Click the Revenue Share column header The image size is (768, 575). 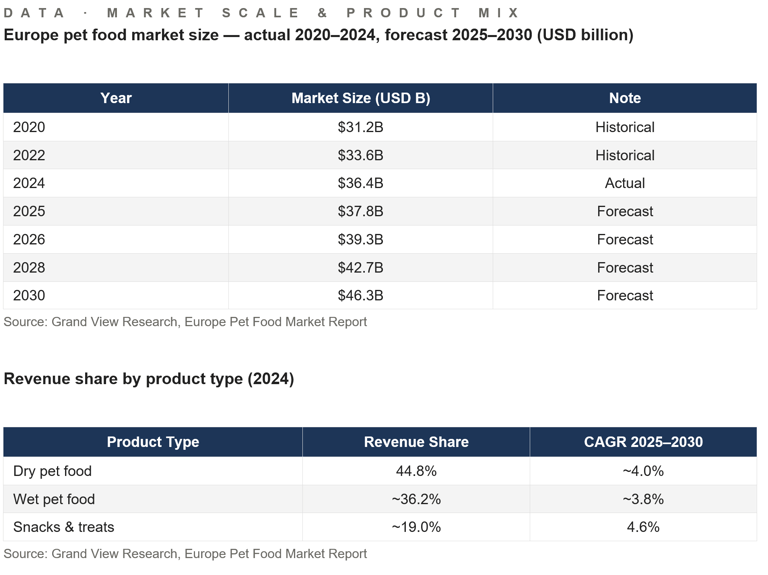coord(416,442)
